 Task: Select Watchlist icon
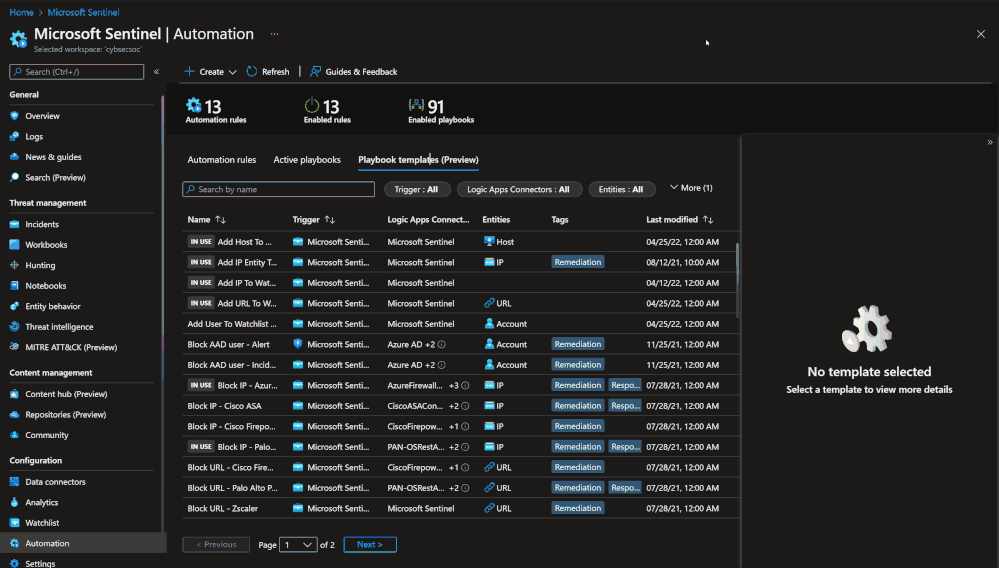[x=15, y=523]
